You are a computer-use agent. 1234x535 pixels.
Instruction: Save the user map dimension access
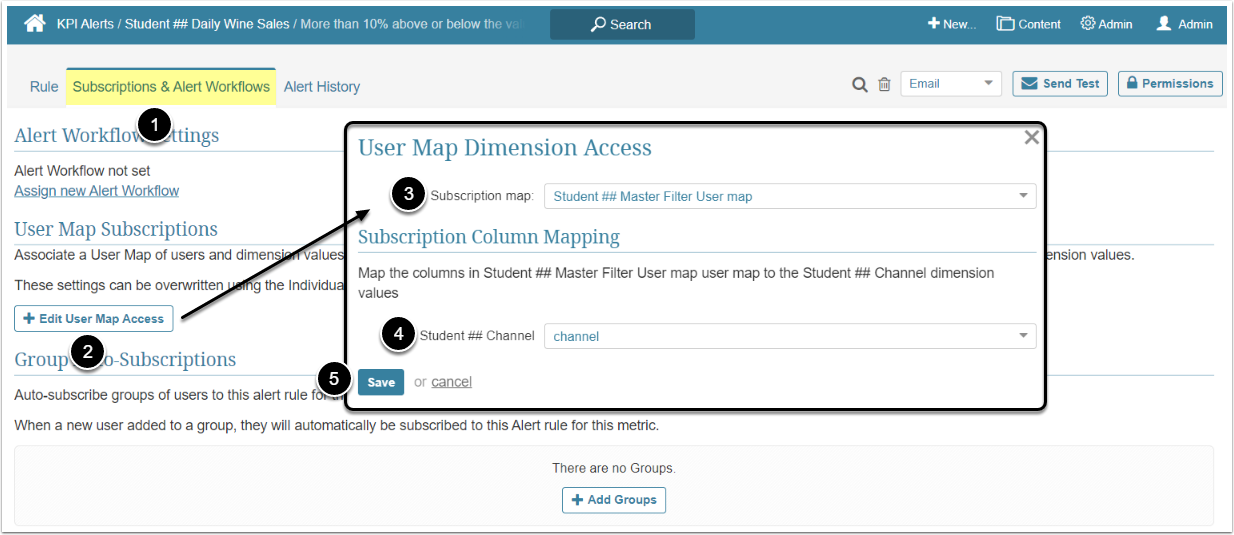(381, 382)
